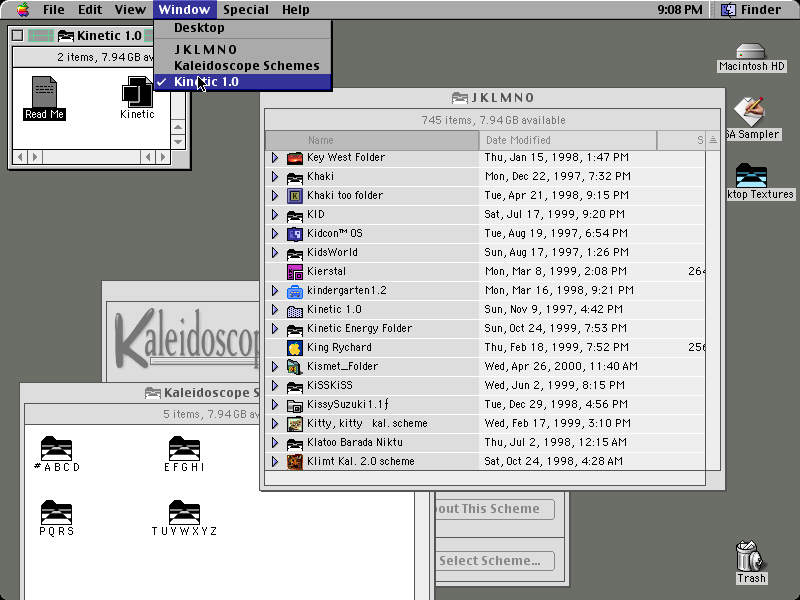Toggle the sort order button in JKLMNO window
Viewport: 800px width, 600px height.
(713, 140)
